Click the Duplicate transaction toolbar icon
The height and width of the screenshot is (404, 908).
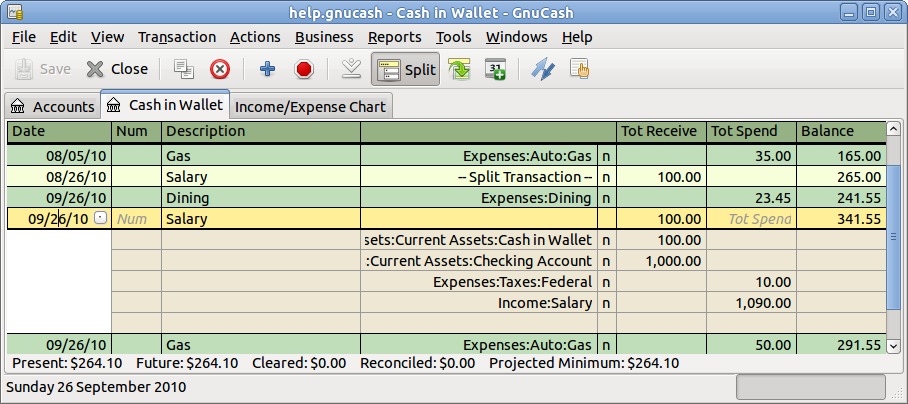pyautogui.click(x=183, y=69)
